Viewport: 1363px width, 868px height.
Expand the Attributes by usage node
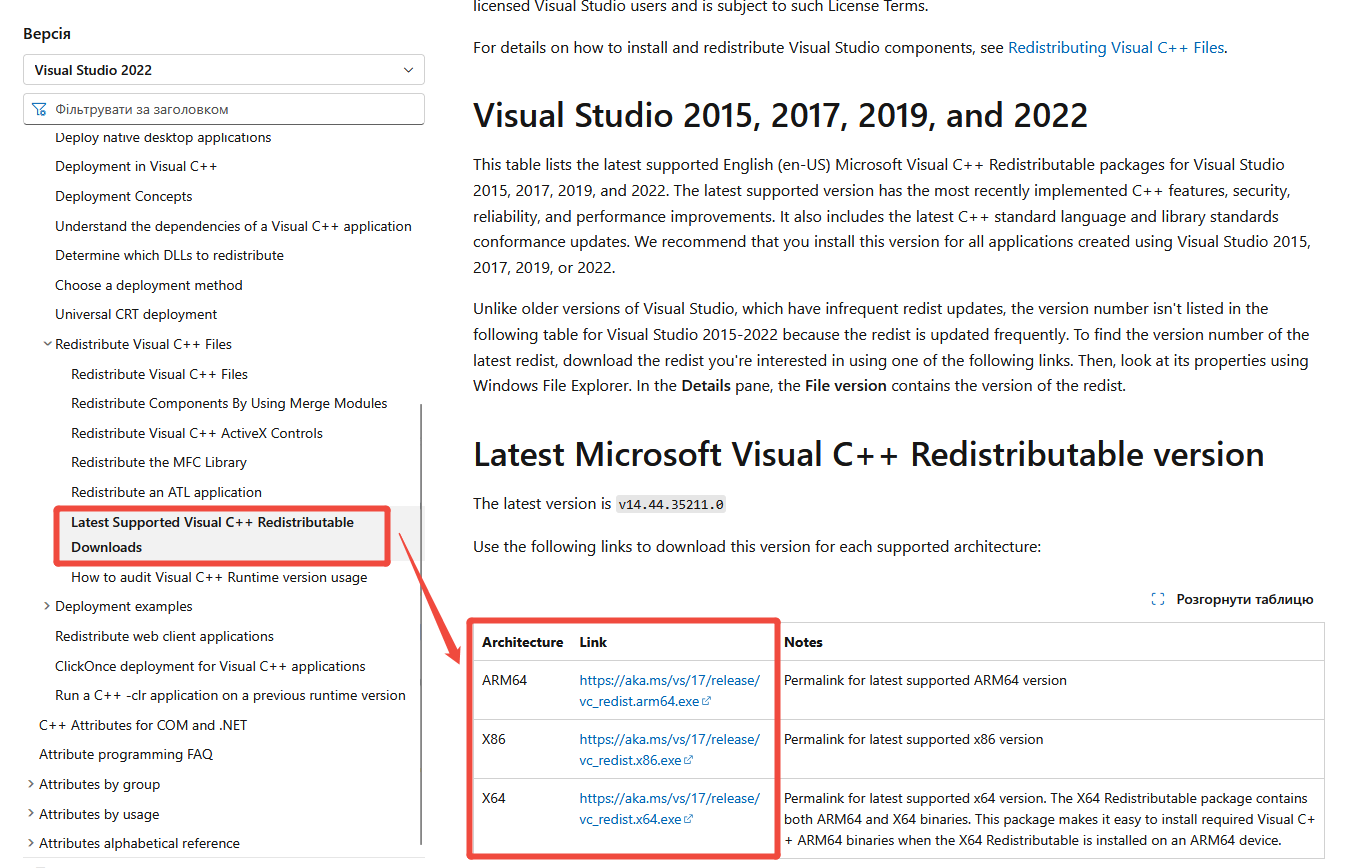31,814
